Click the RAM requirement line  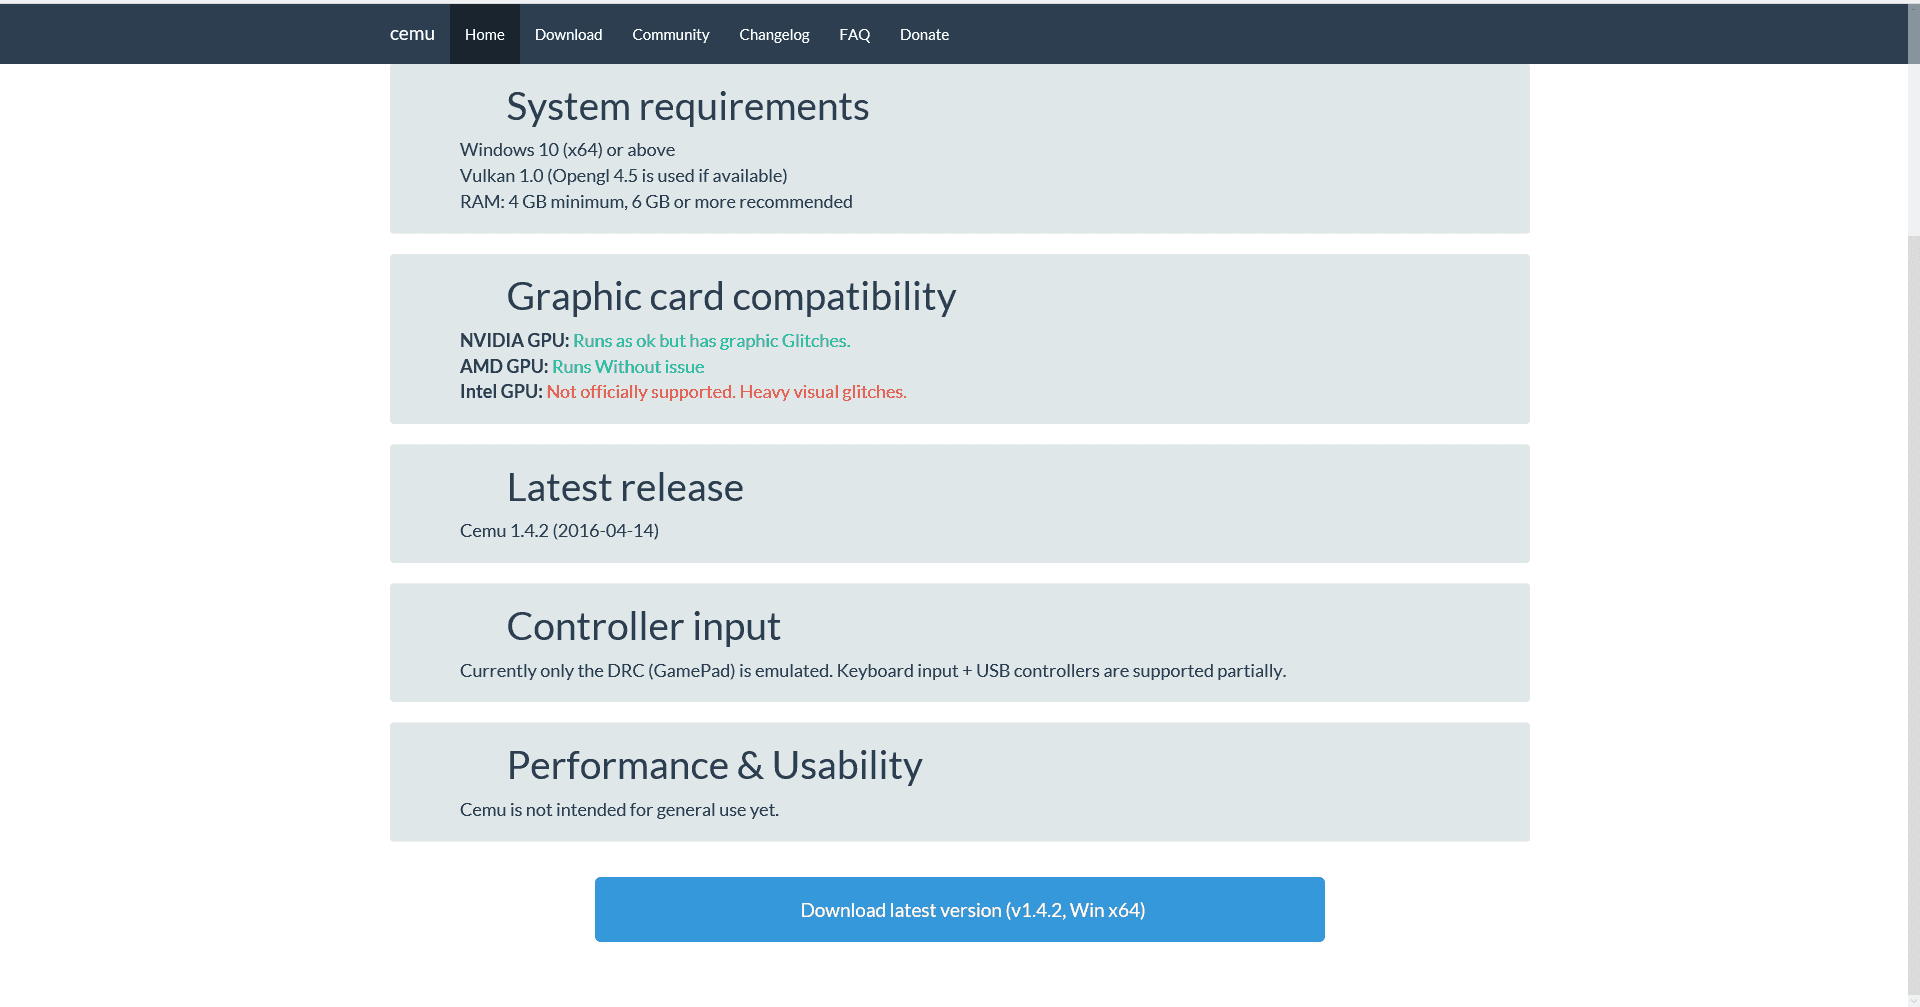[656, 202]
